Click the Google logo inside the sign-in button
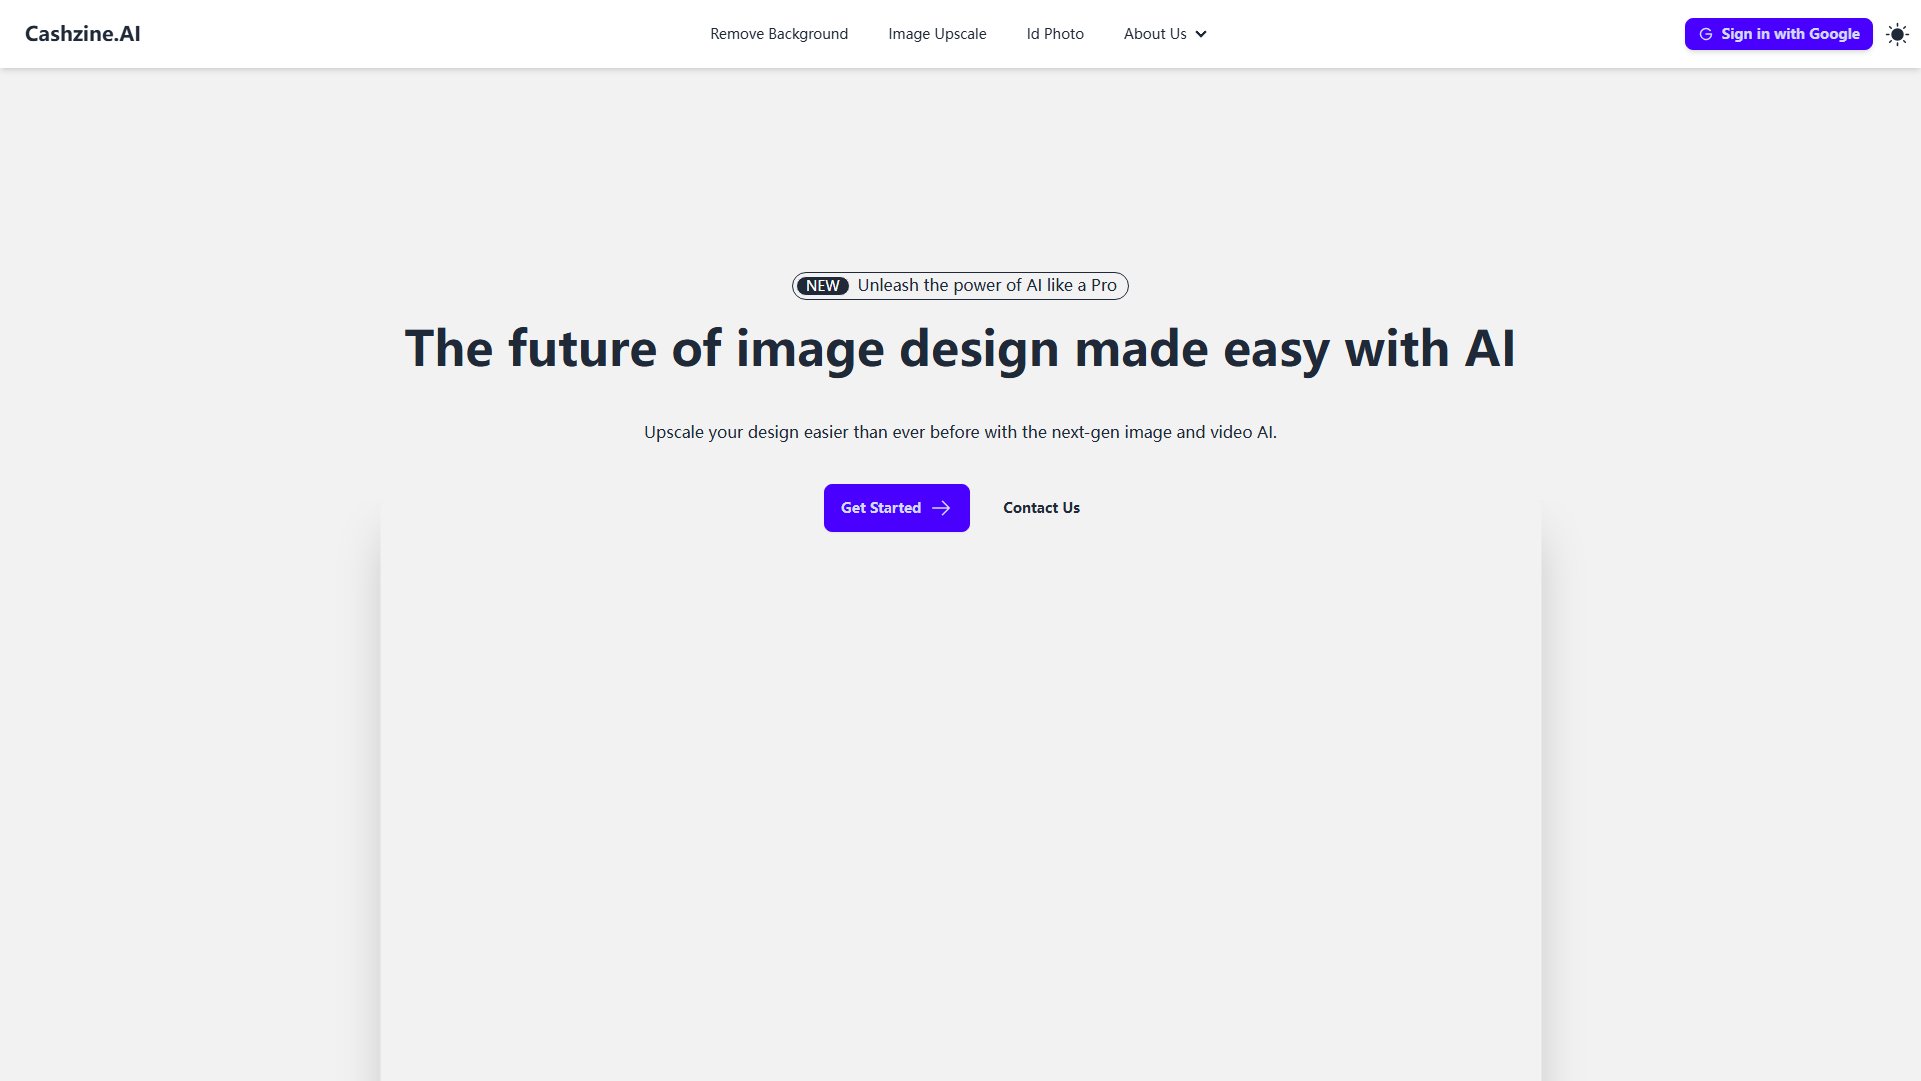 coord(1706,34)
